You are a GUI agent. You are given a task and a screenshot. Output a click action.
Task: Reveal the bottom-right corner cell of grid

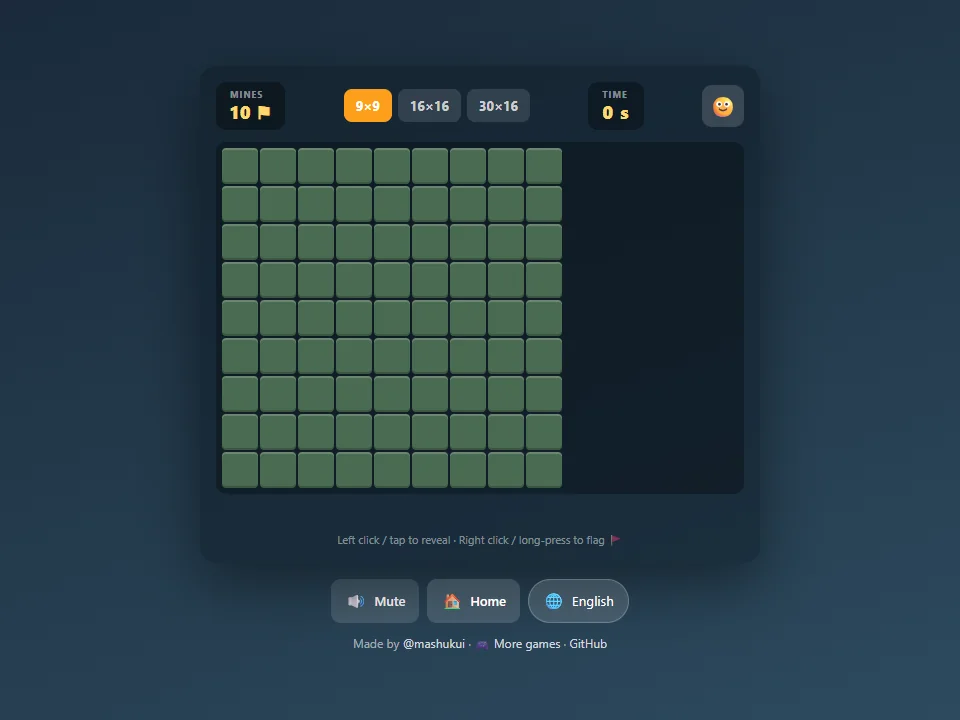point(544,470)
